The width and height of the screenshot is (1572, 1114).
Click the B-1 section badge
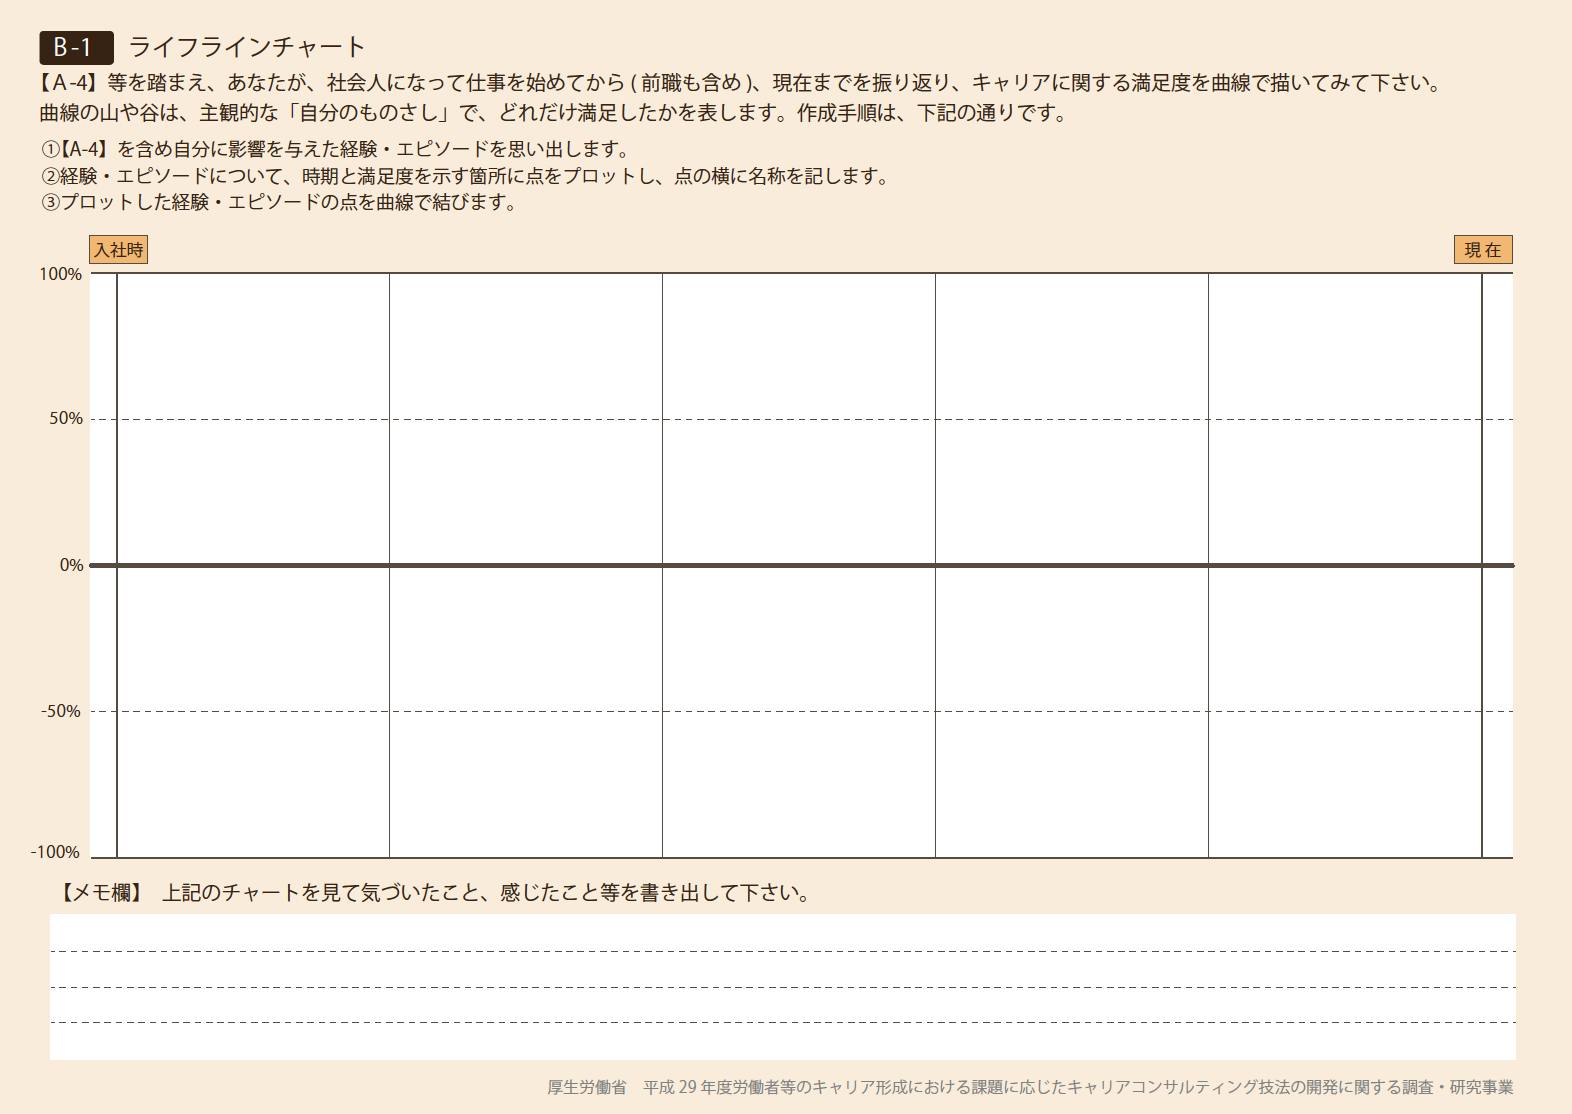[x=76, y=47]
